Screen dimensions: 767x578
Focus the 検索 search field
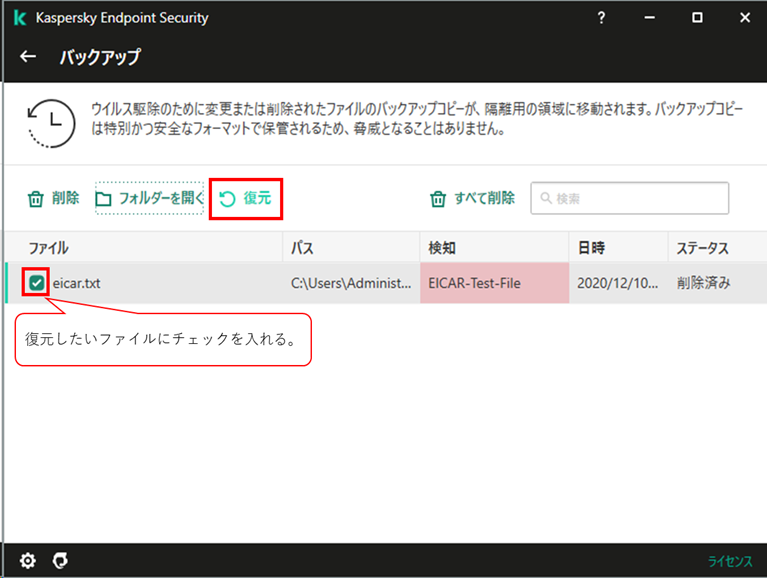click(630, 198)
